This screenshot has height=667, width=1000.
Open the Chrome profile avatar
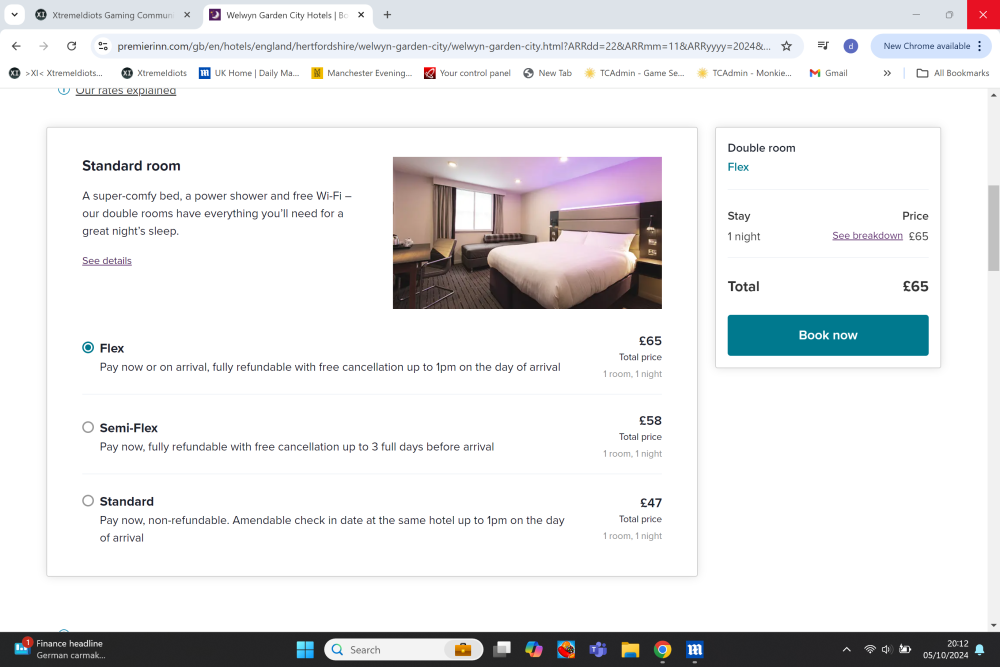[x=850, y=46]
